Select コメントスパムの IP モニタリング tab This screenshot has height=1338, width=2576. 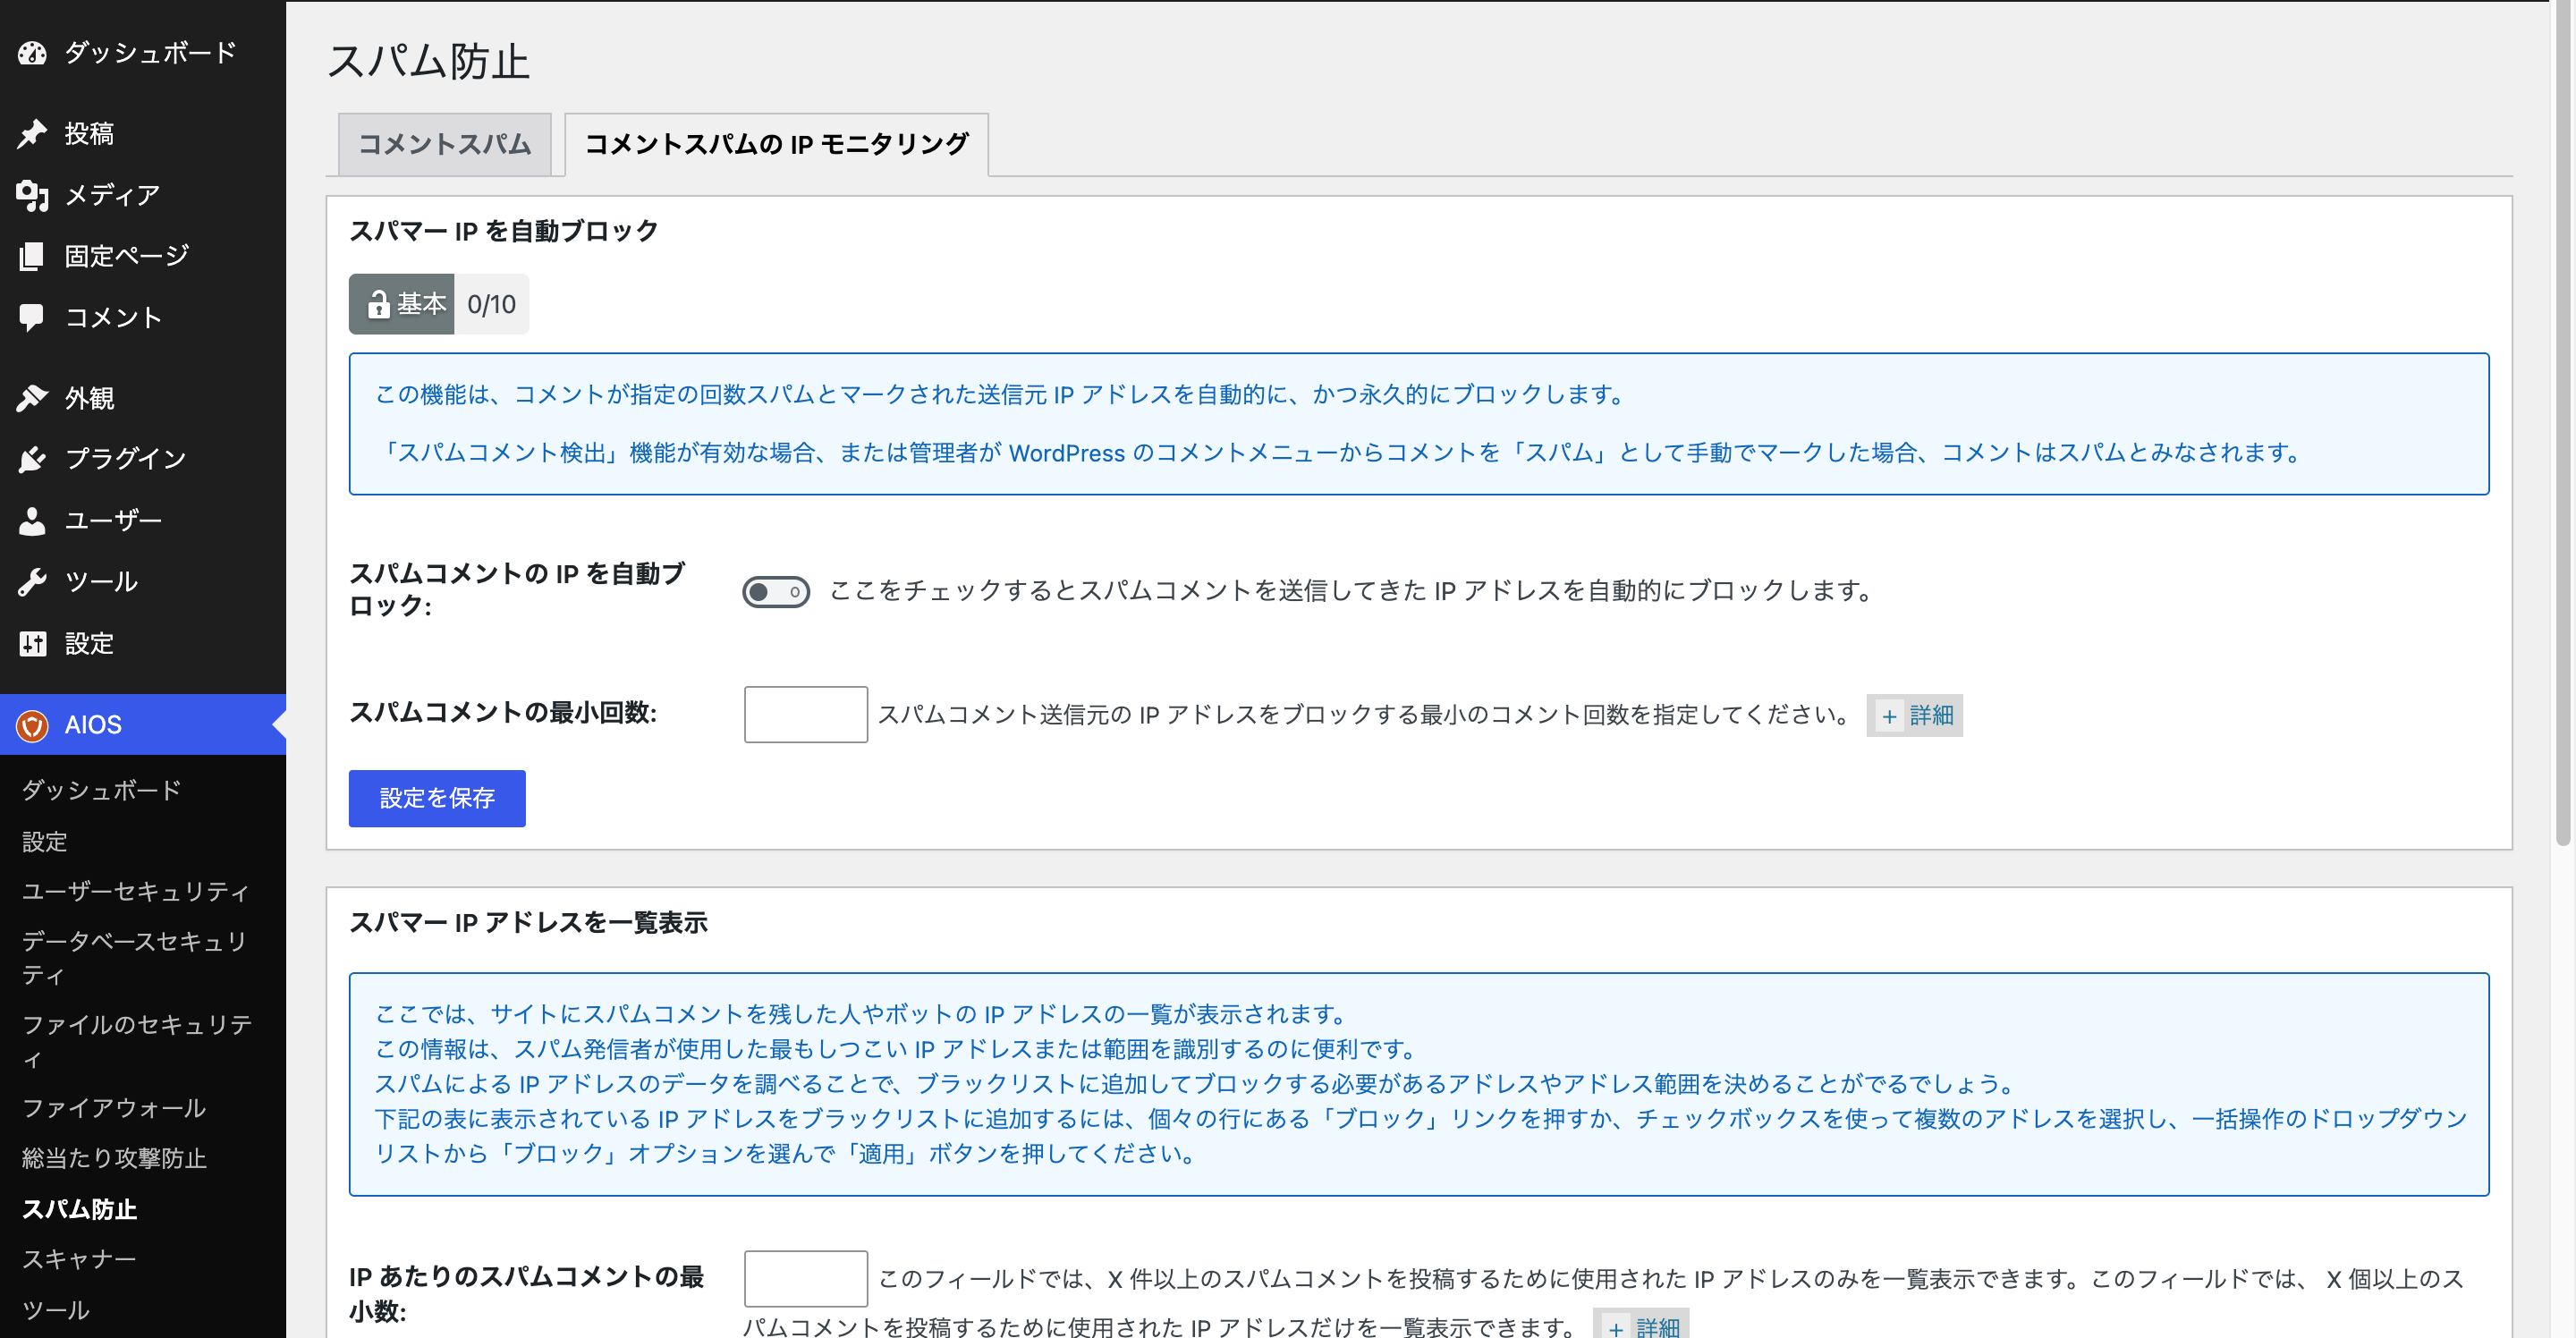pos(776,145)
